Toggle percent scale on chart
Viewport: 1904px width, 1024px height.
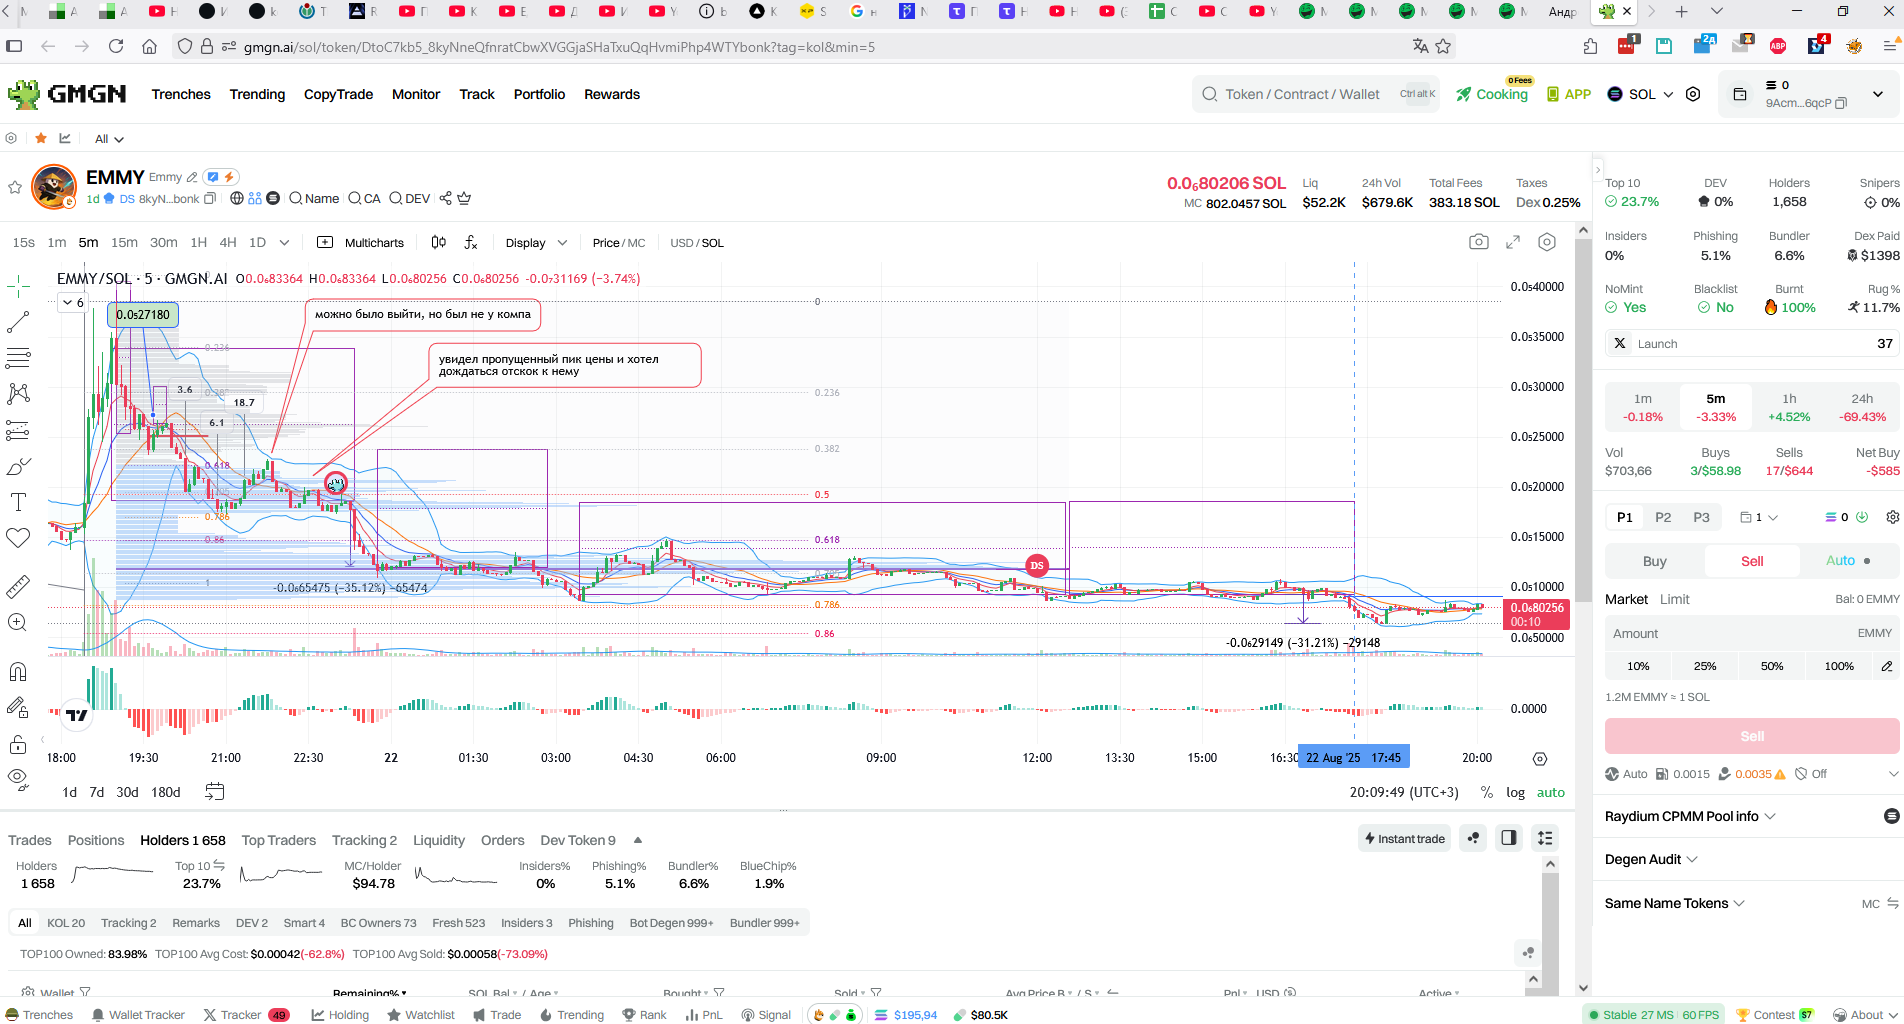(x=1487, y=792)
